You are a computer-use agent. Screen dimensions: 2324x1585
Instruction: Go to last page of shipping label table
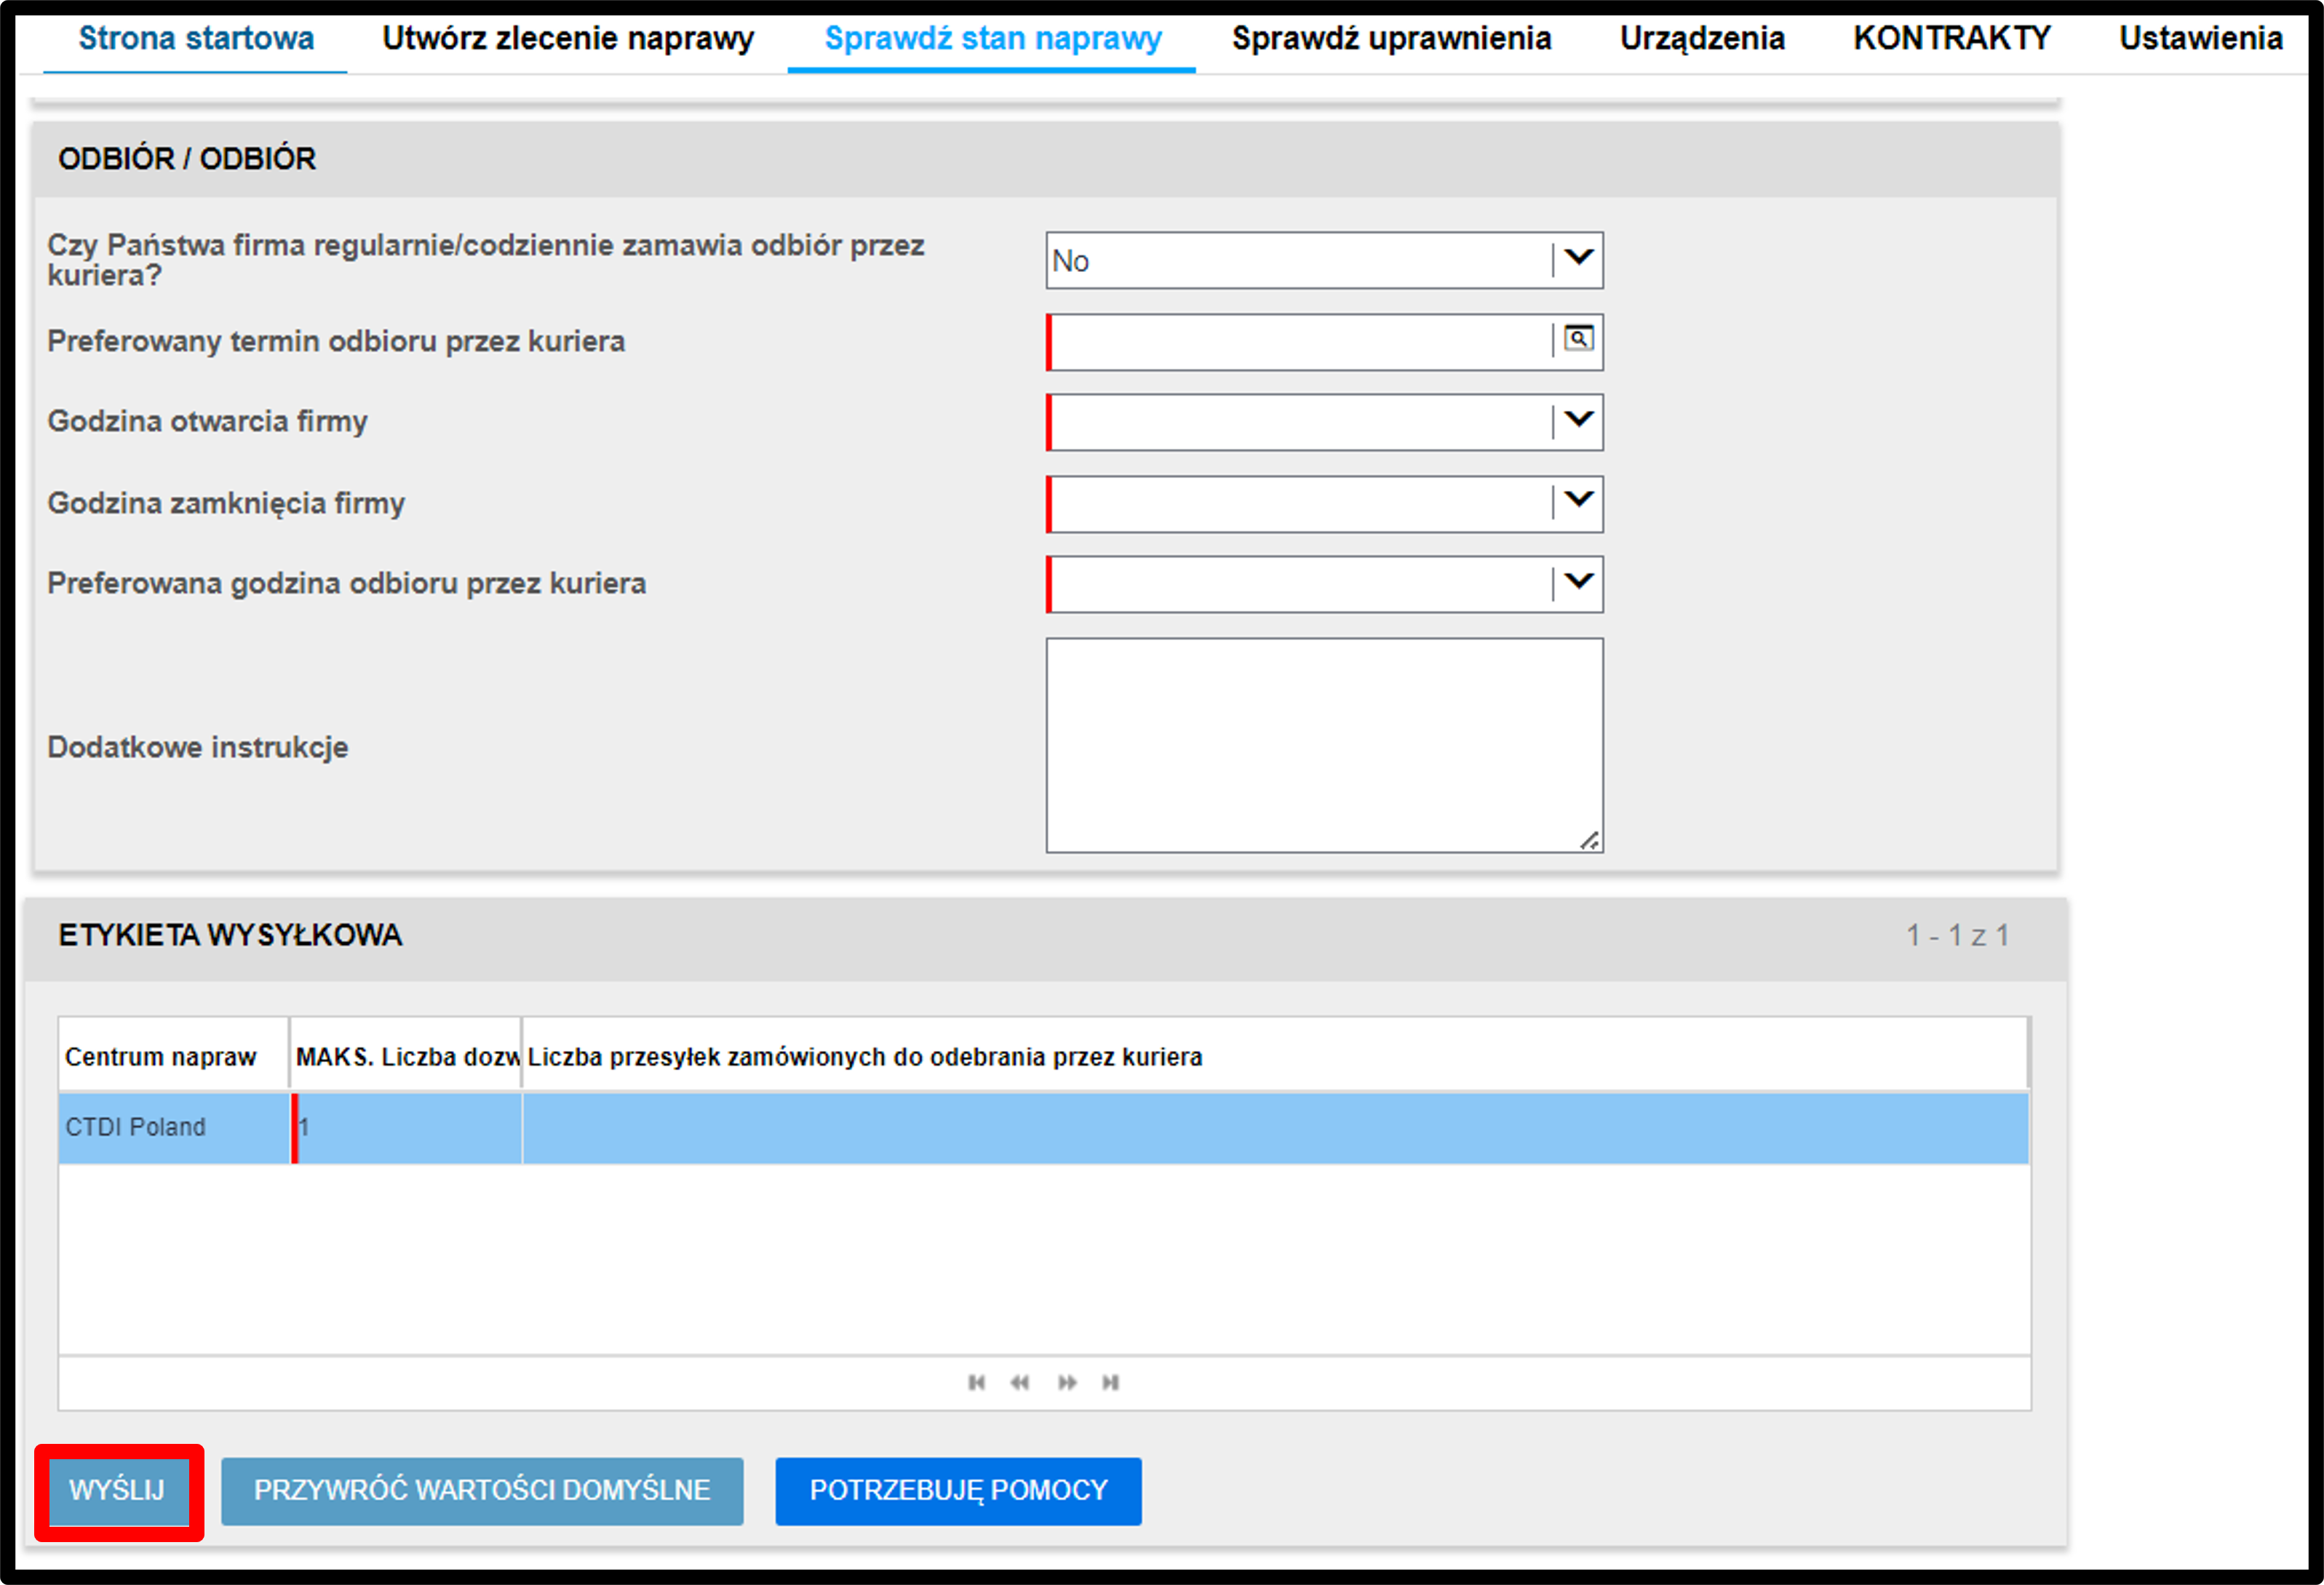[x=1110, y=1382]
